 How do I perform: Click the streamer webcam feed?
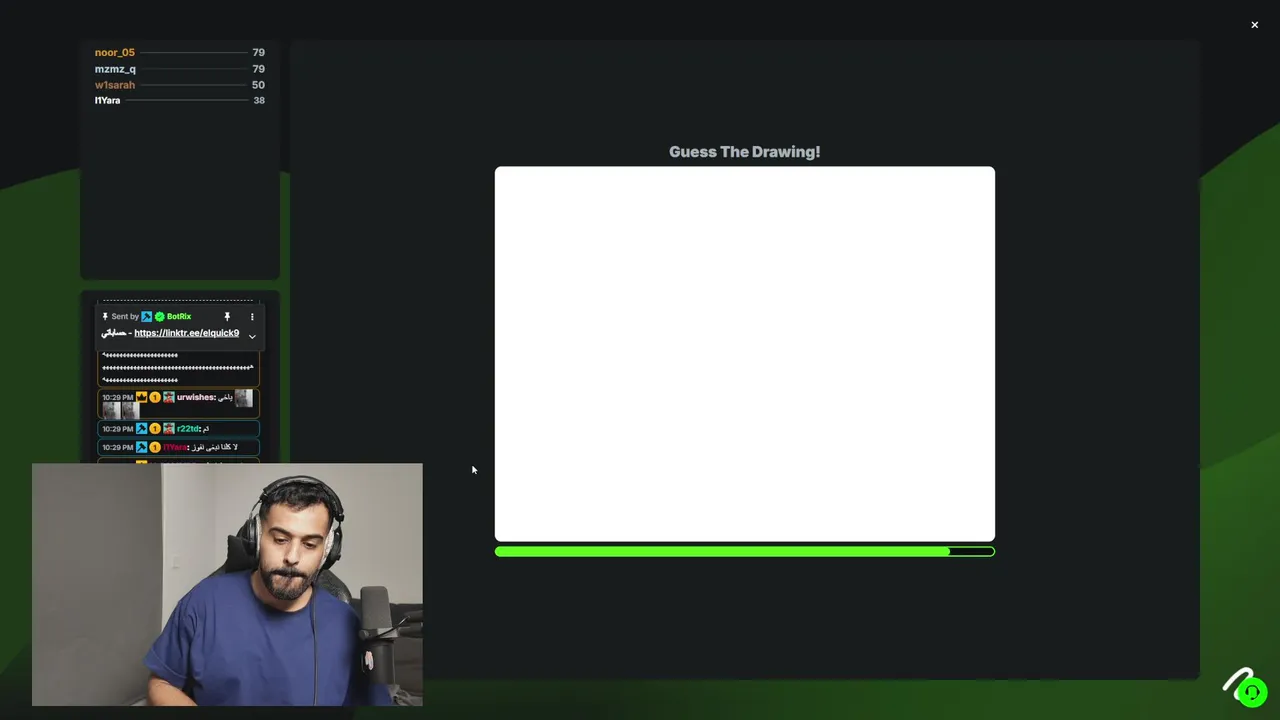pos(227,584)
